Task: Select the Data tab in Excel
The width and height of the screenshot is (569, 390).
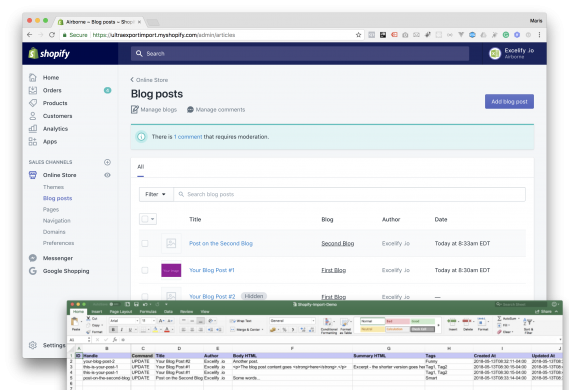Action: [168, 312]
